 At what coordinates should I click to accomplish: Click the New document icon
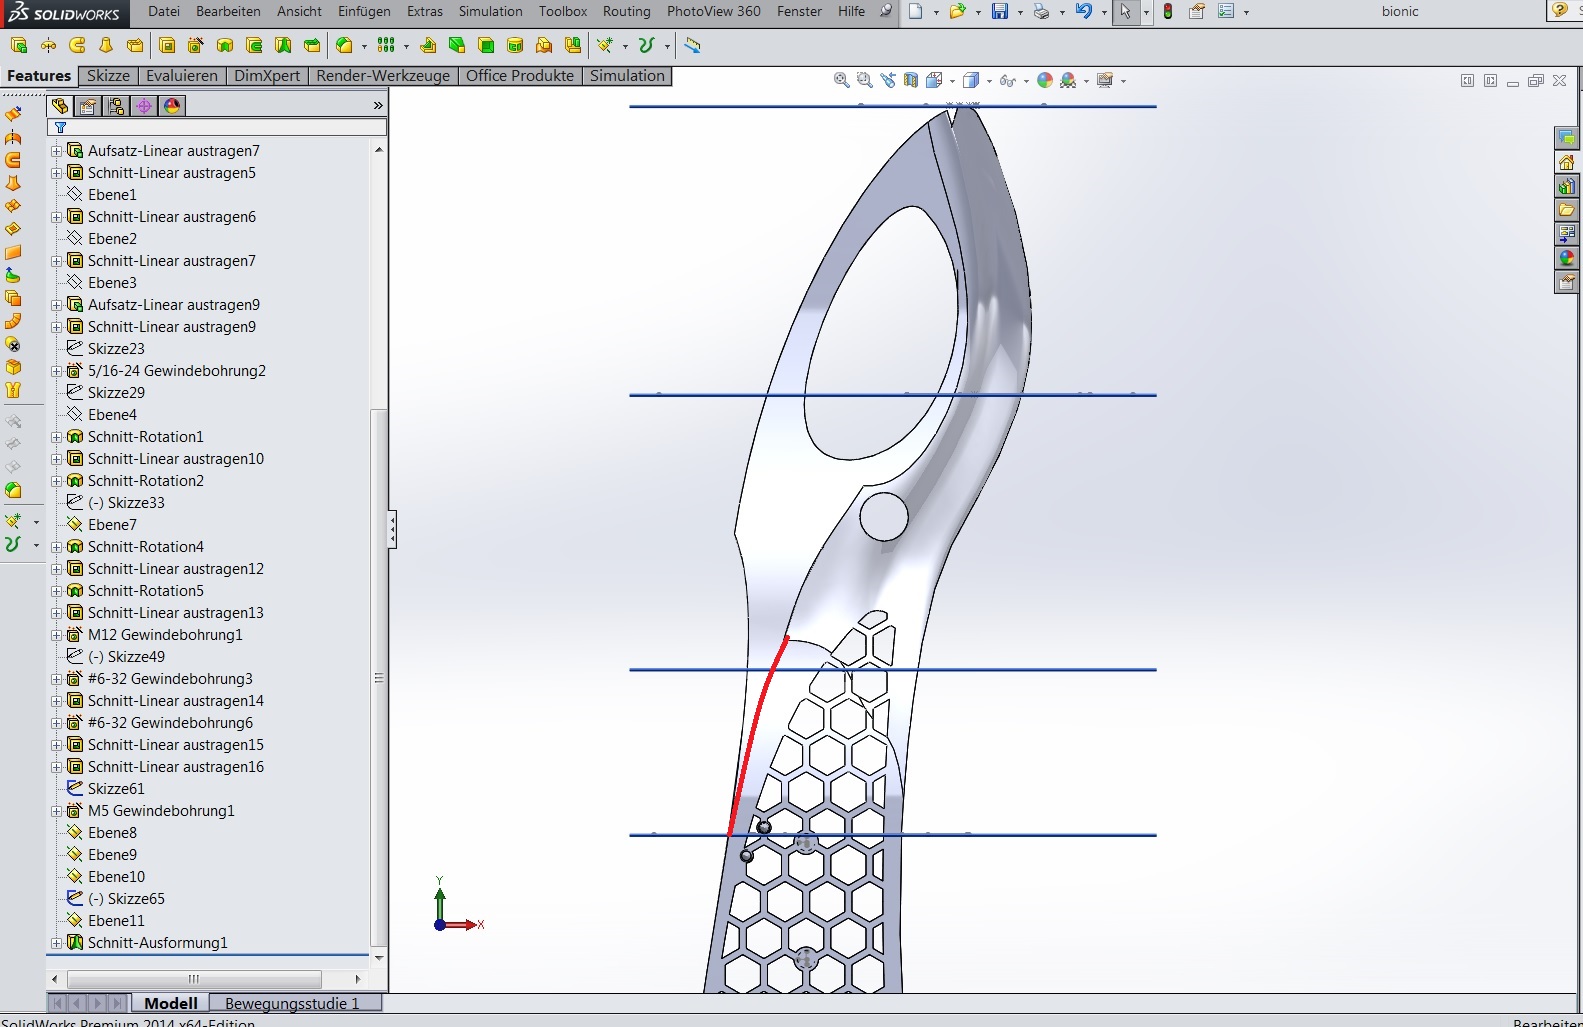coord(915,12)
